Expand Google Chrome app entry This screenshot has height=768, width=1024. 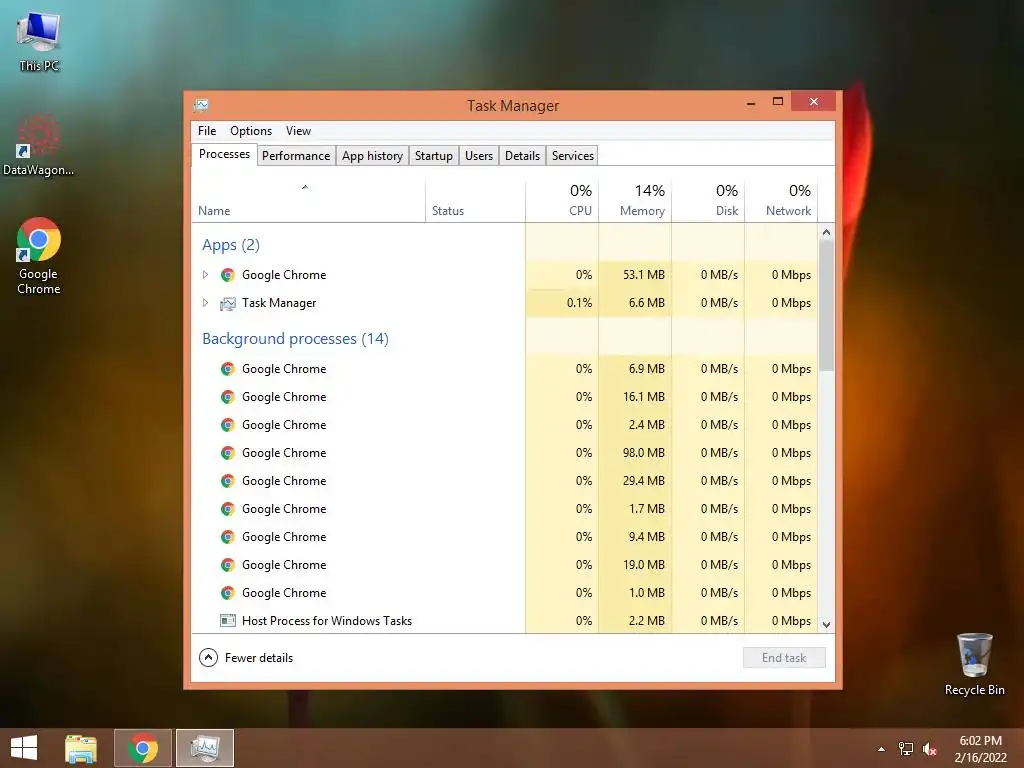click(205, 275)
